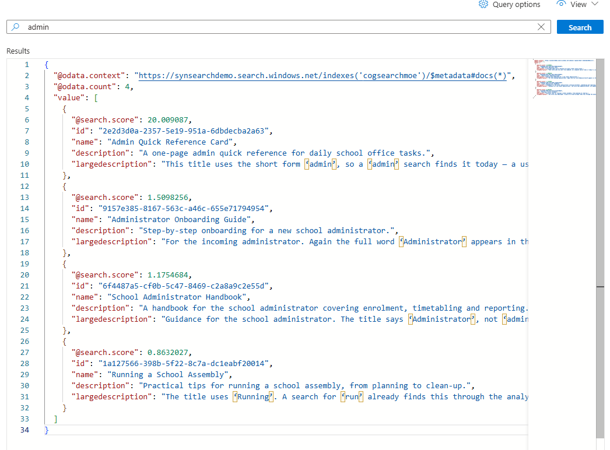Clear the search box with X icon
Screen dimensions: 610x450
[x=541, y=27]
